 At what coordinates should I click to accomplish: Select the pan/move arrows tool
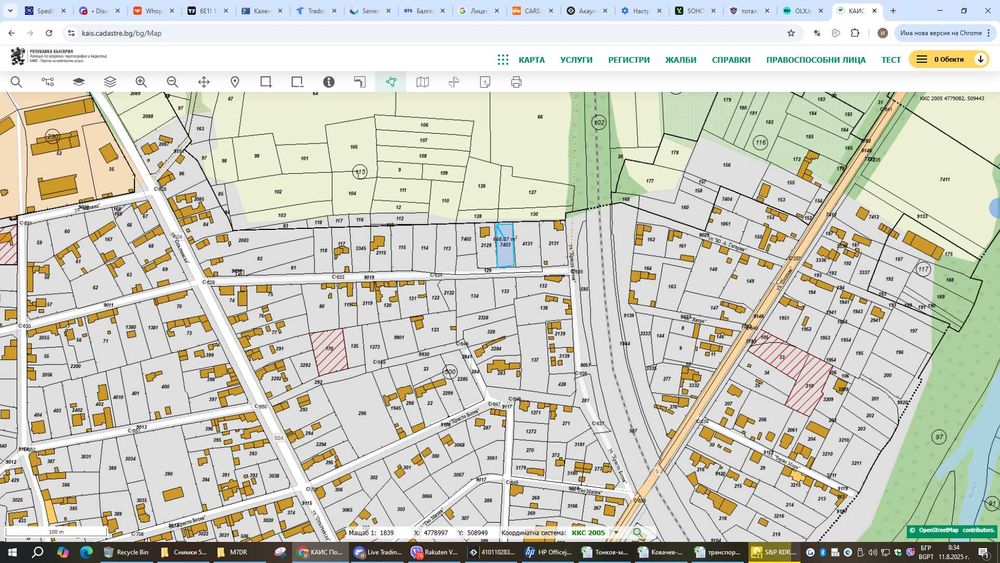(204, 82)
